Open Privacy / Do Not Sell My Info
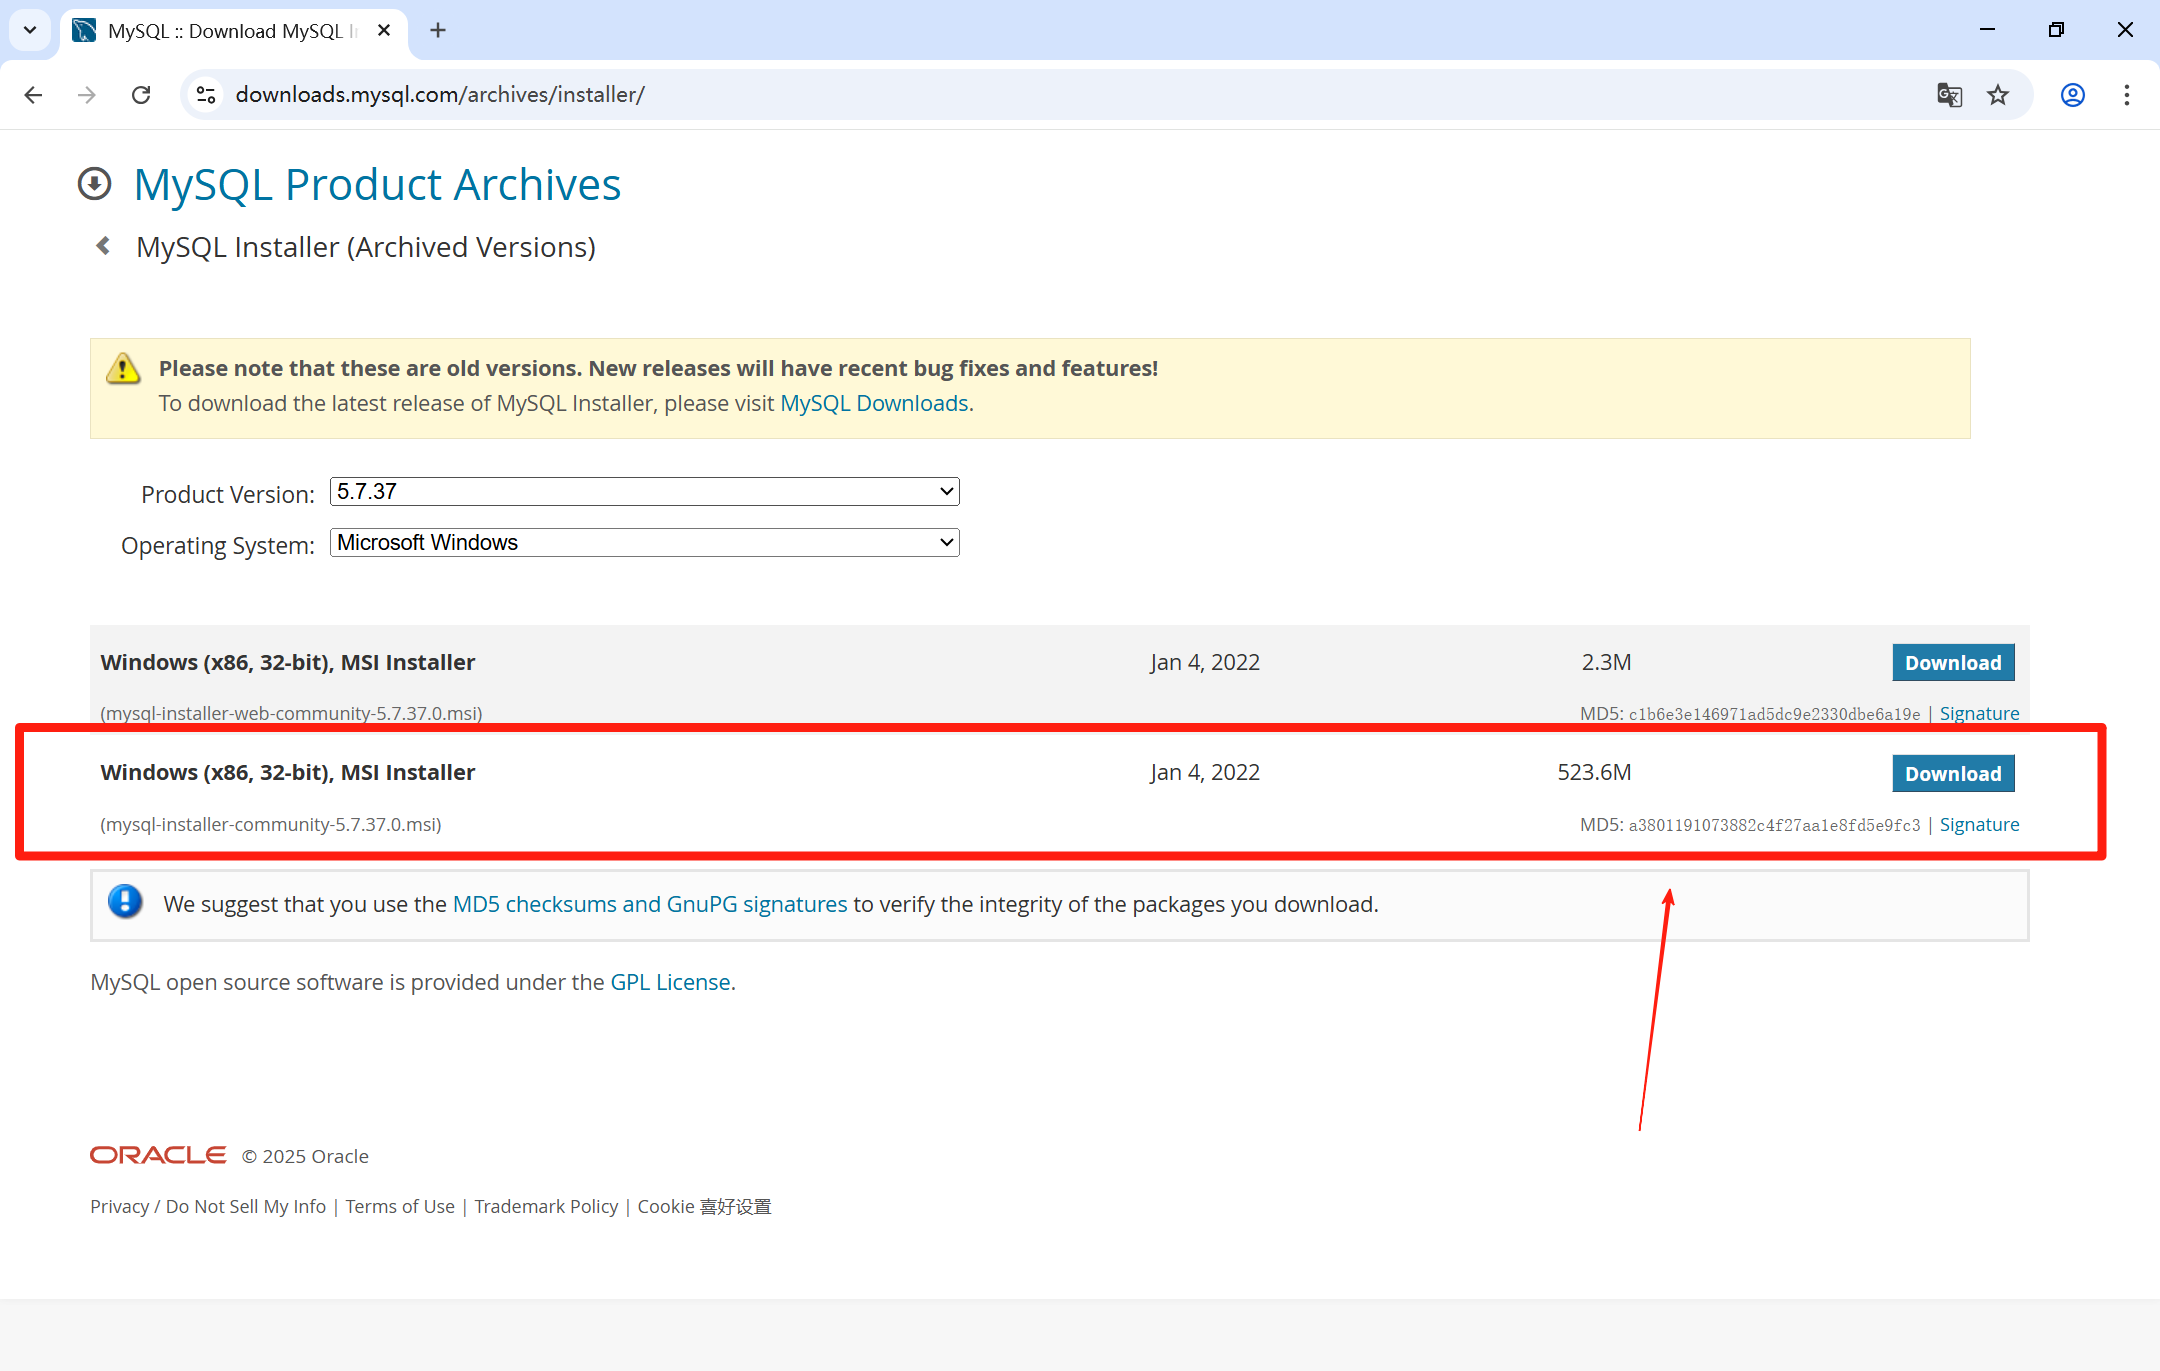Viewport: 2160px width, 1371px height. (208, 1207)
